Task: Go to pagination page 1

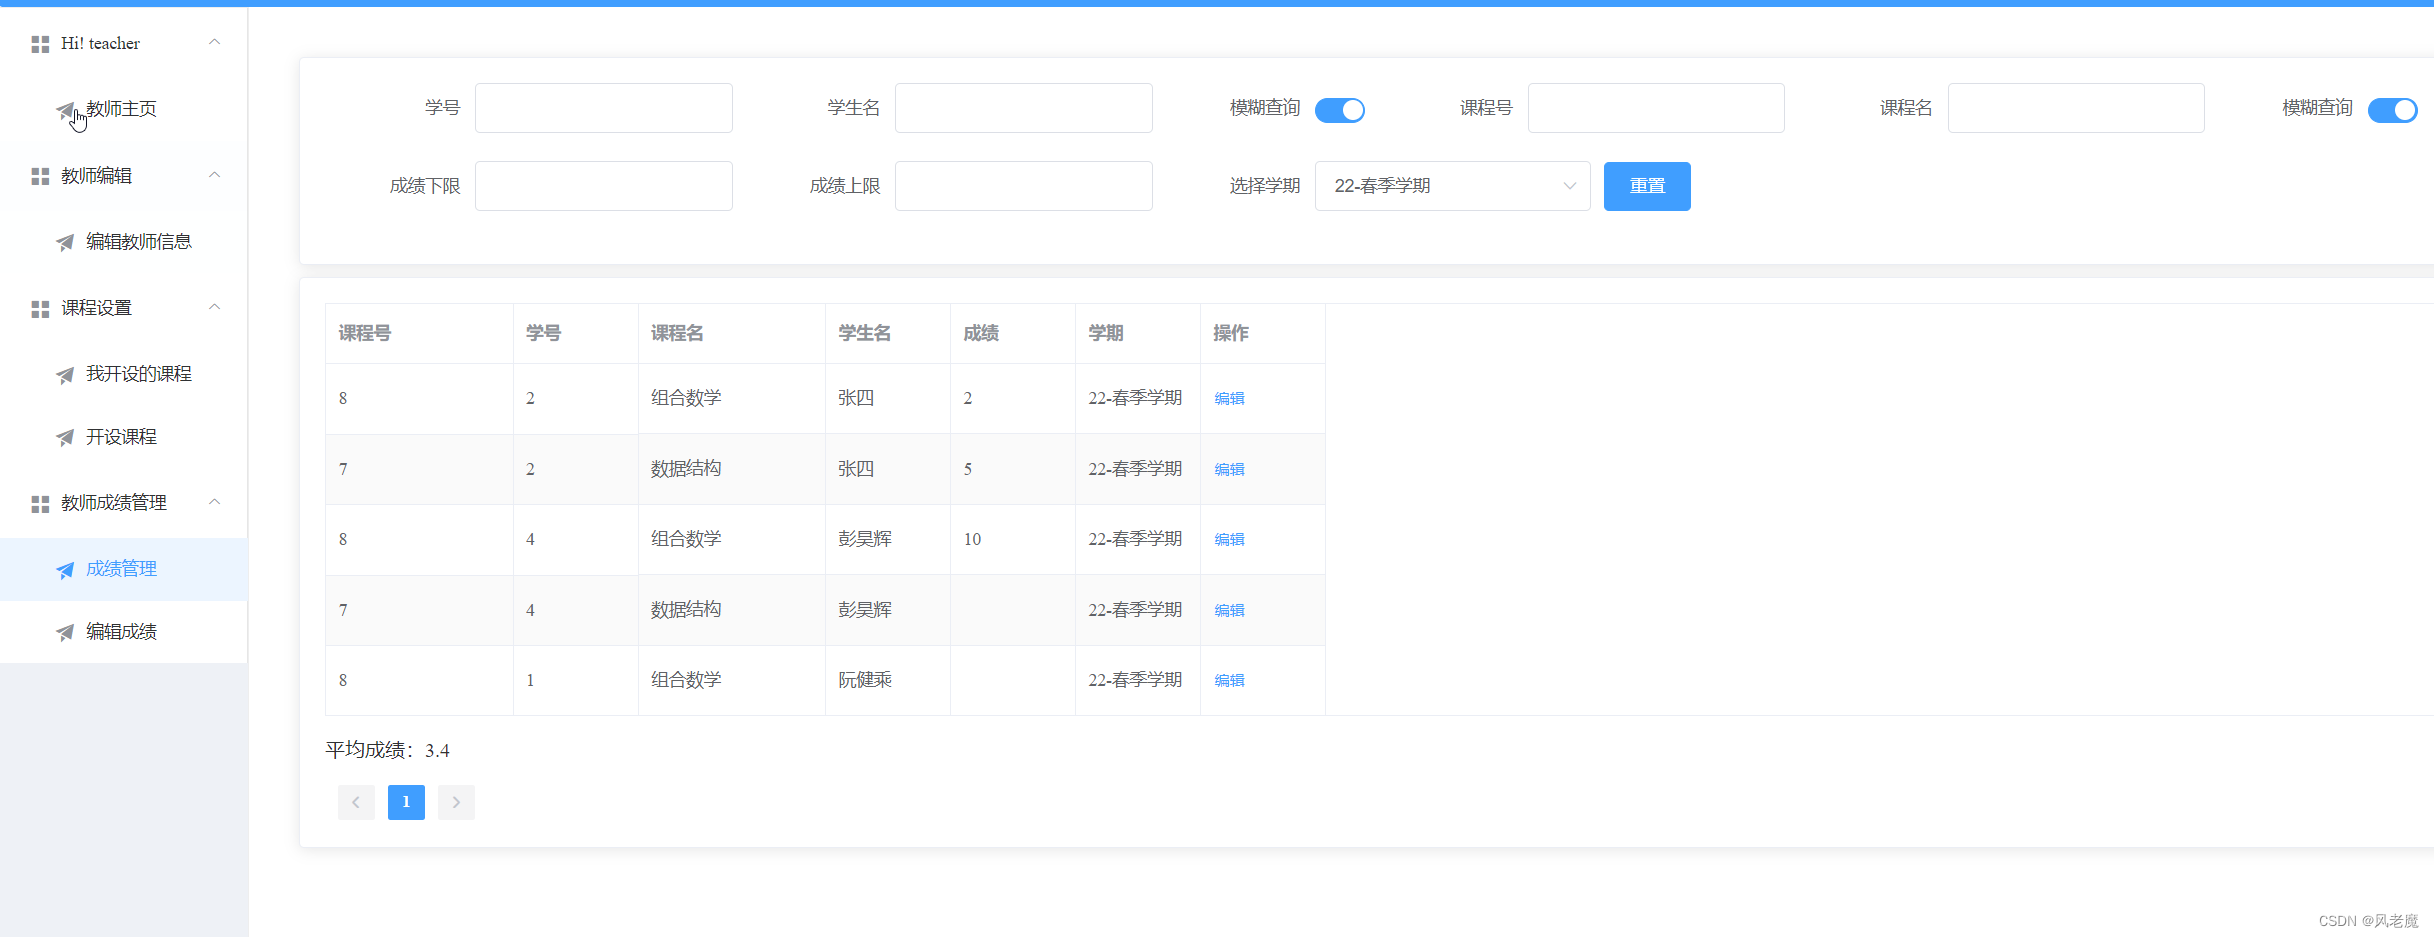Action: (406, 802)
